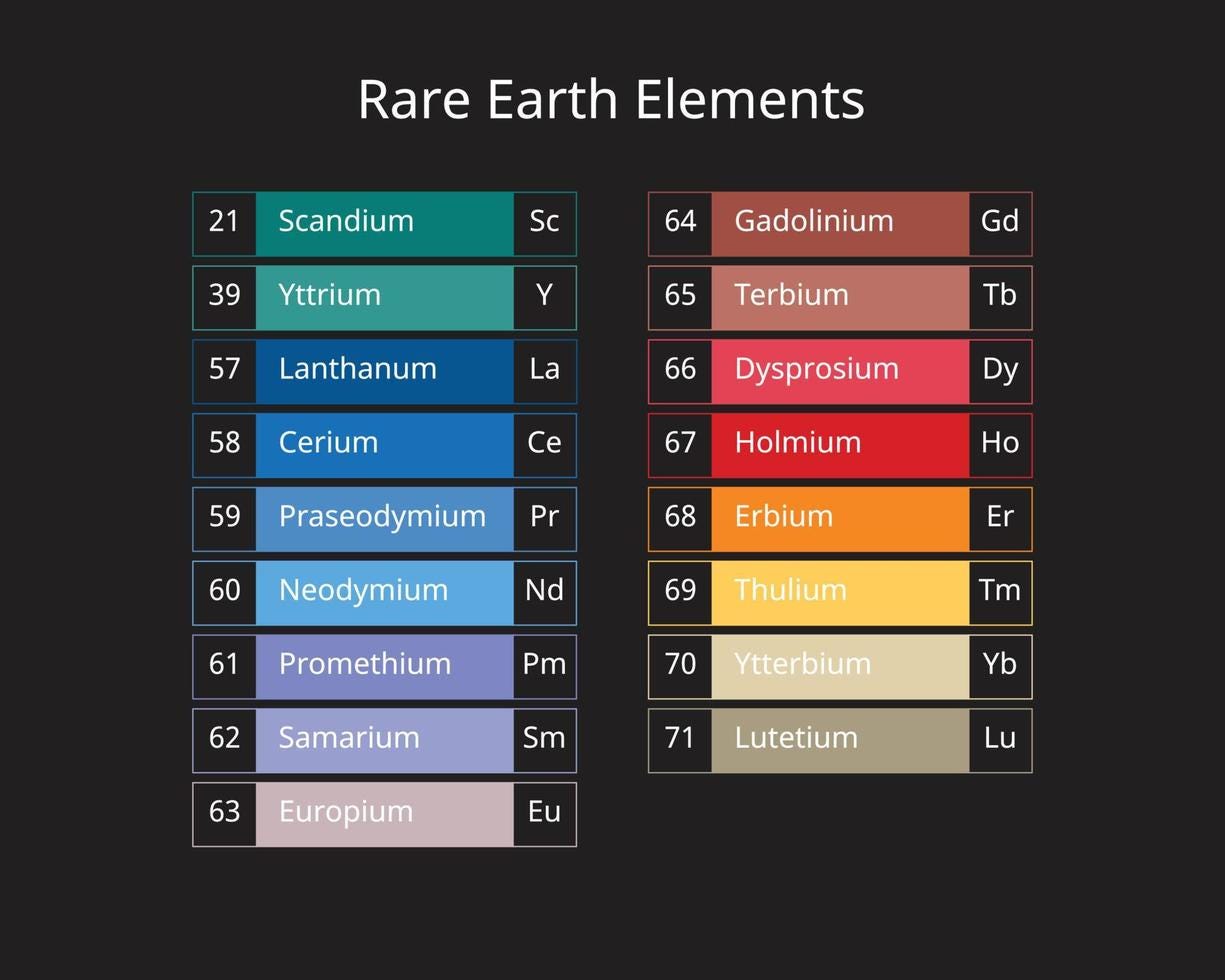Select the Praseodymium entry
This screenshot has width=1225, height=980.
pyautogui.click(x=384, y=518)
